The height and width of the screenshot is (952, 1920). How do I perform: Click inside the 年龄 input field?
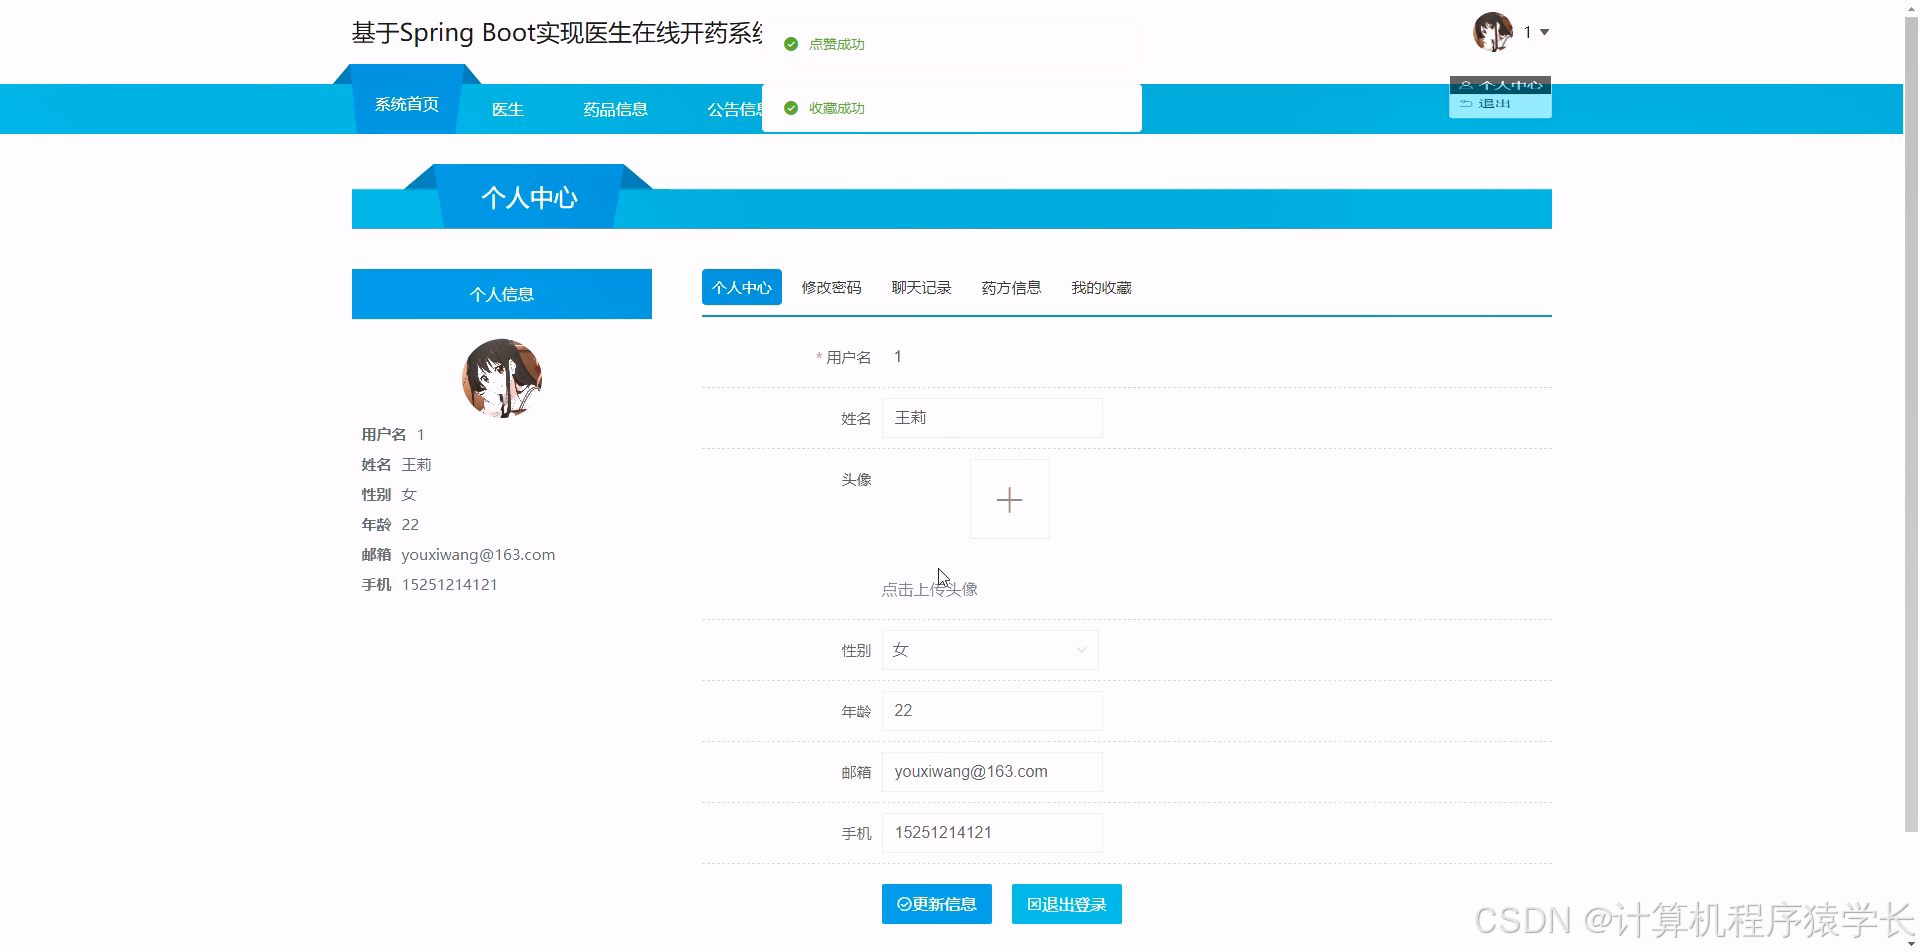tap(991, 711)
